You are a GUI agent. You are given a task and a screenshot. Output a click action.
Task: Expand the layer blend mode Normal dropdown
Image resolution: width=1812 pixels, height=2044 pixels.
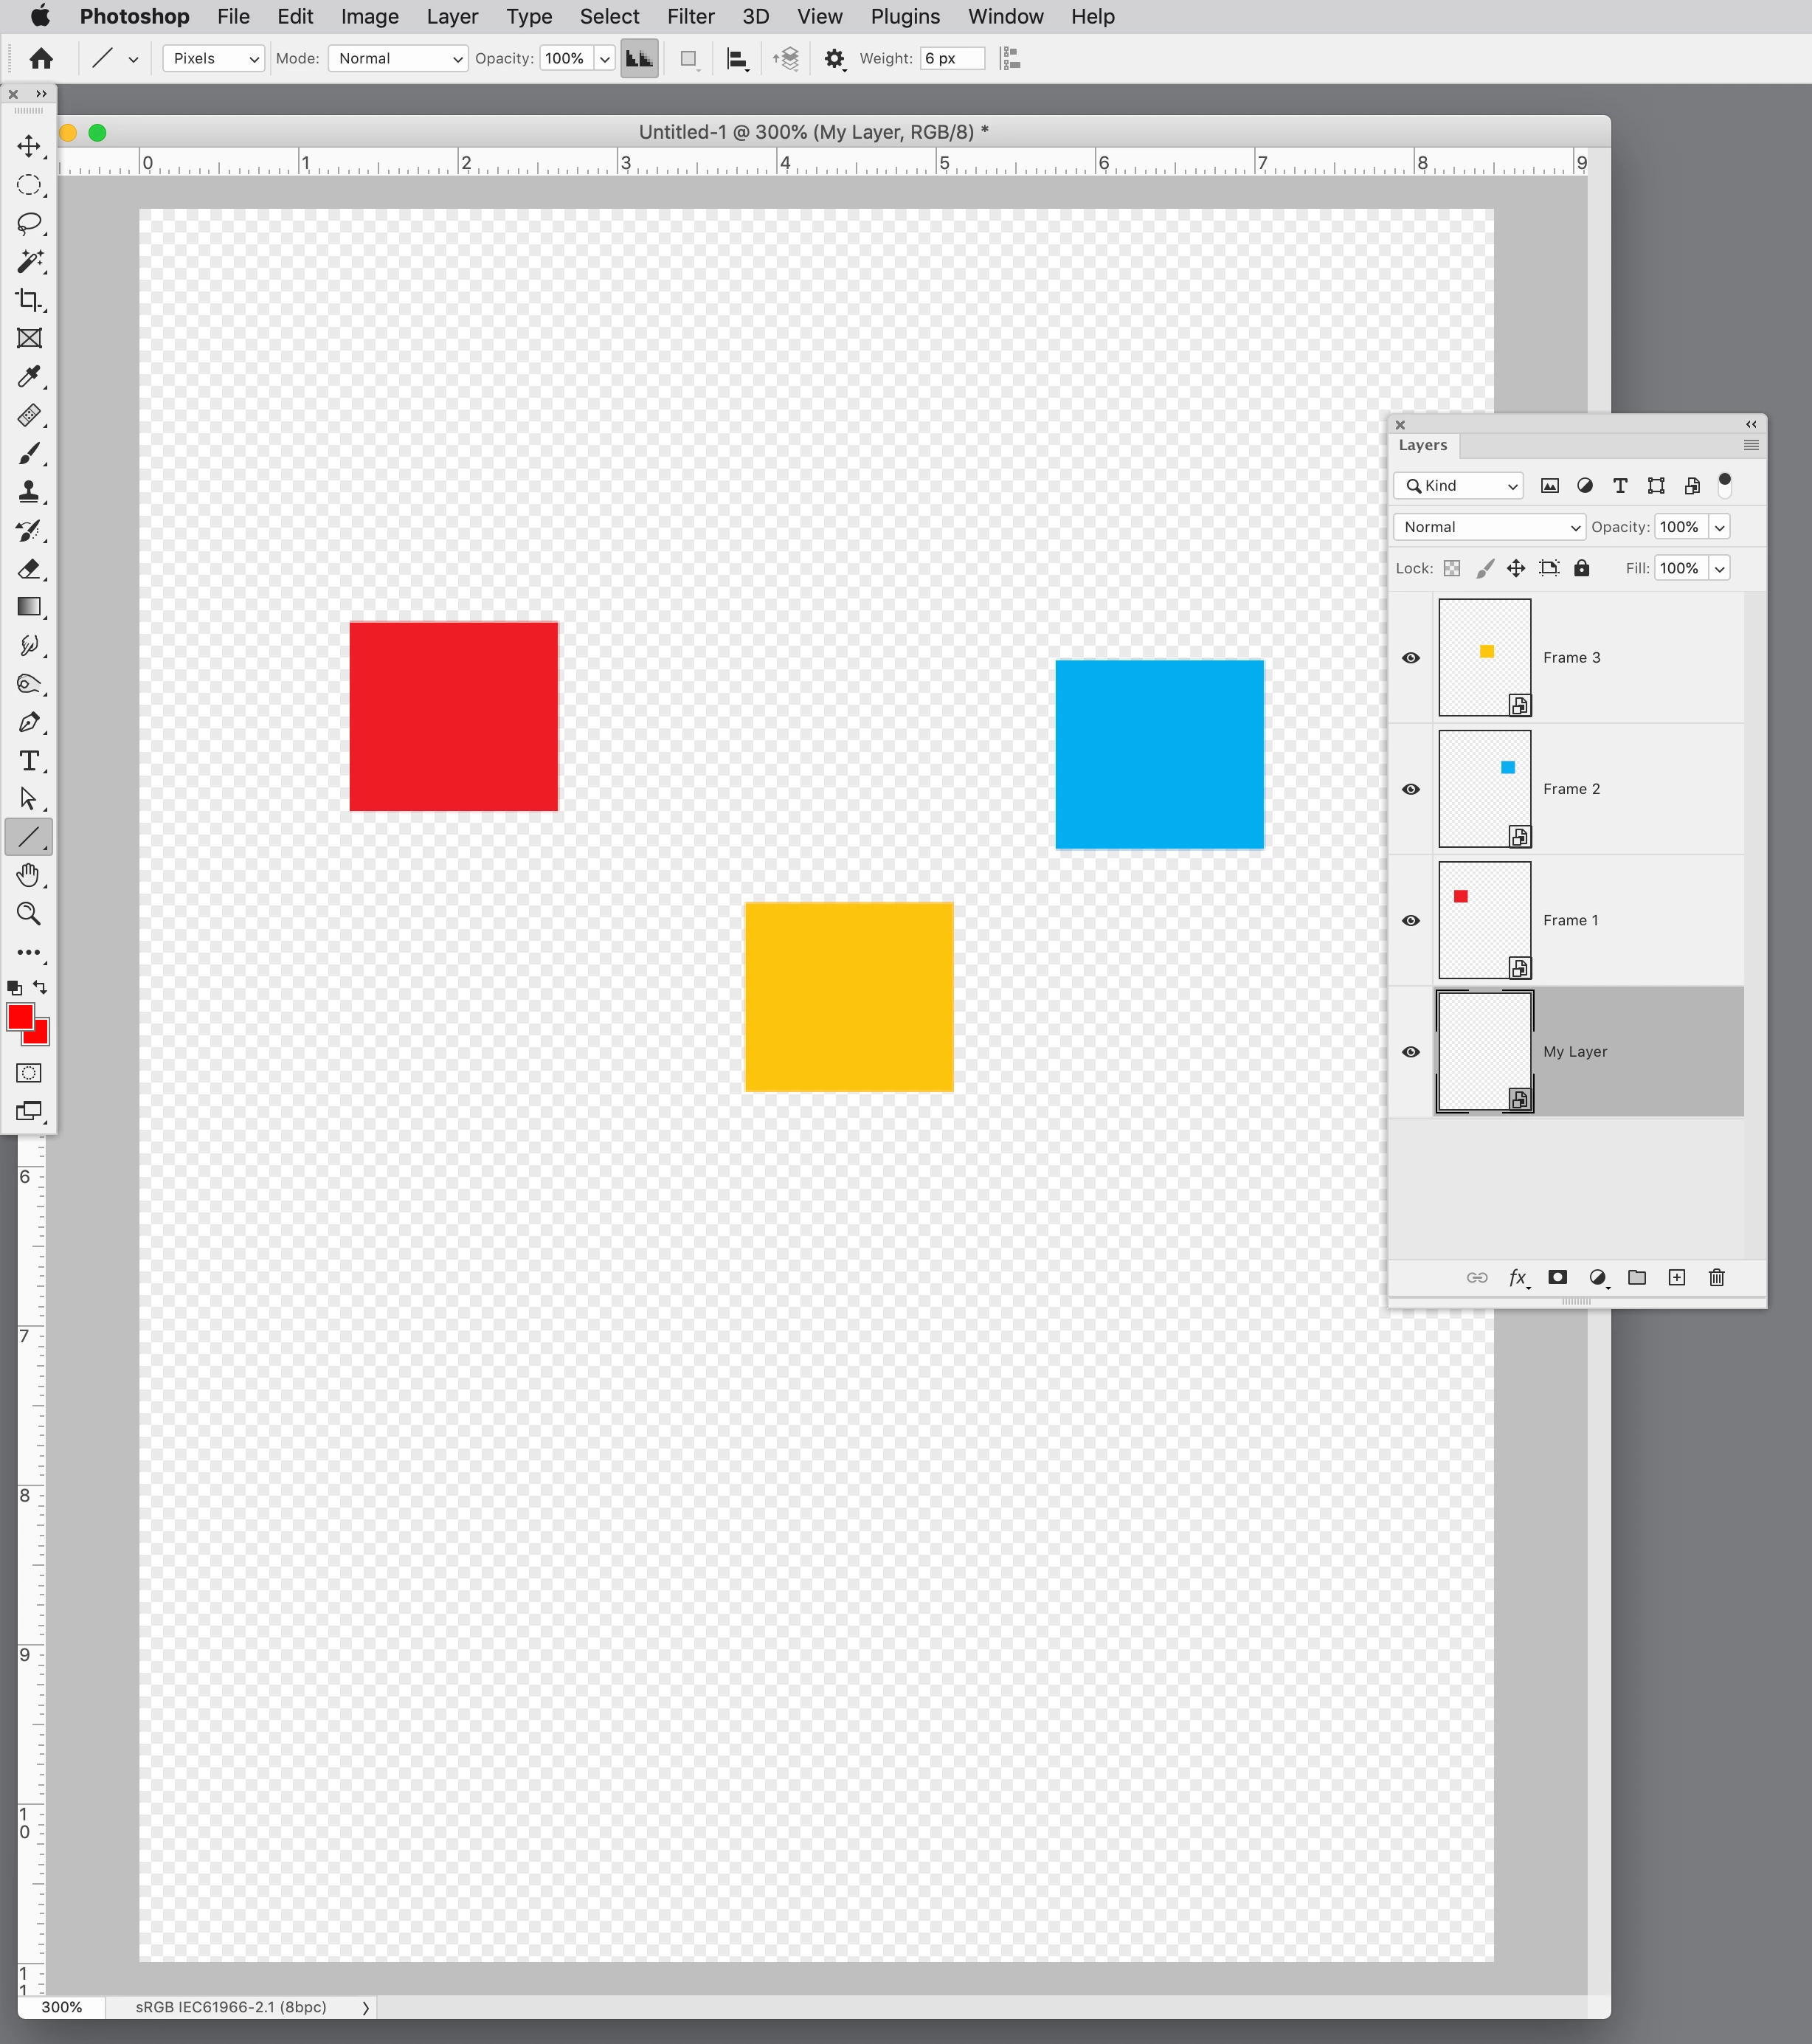coord(1489,527)
